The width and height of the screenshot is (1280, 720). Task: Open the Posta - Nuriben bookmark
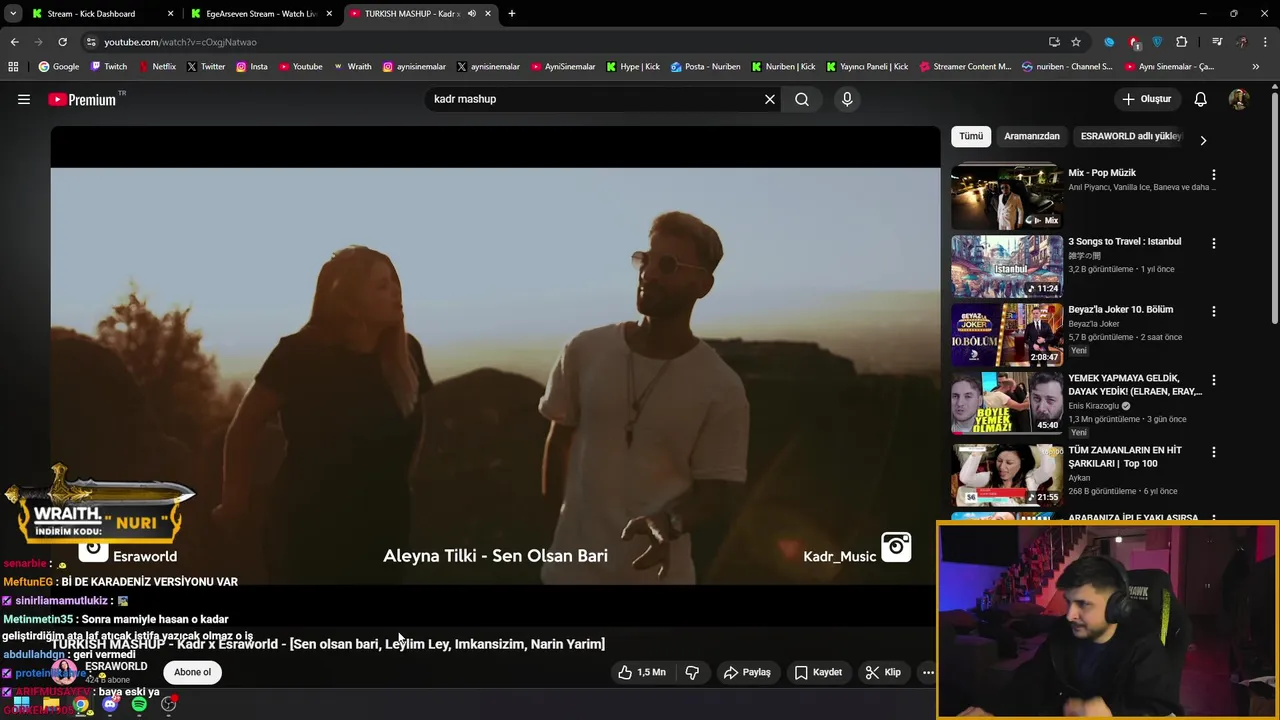(x=706, y=67)
